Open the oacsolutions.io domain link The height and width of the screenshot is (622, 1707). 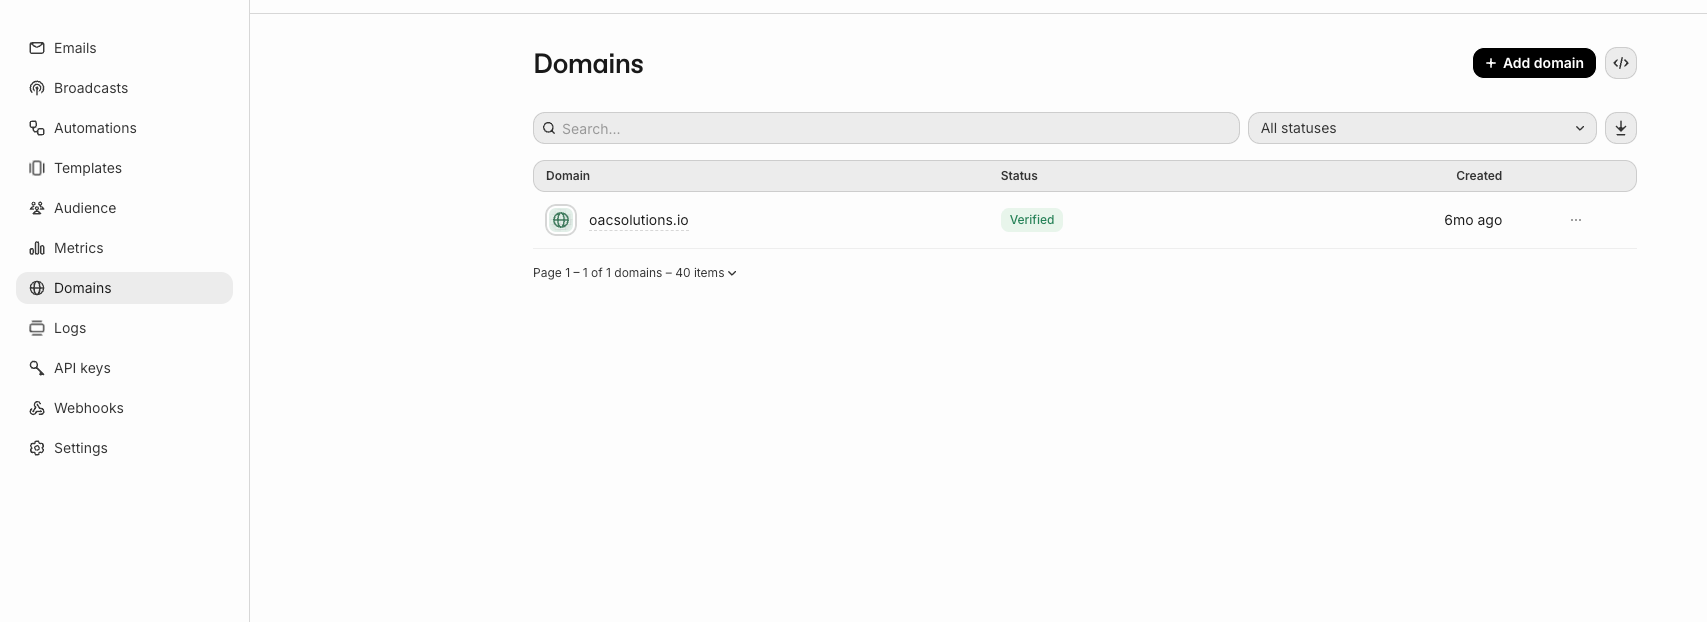coord(638,220)
